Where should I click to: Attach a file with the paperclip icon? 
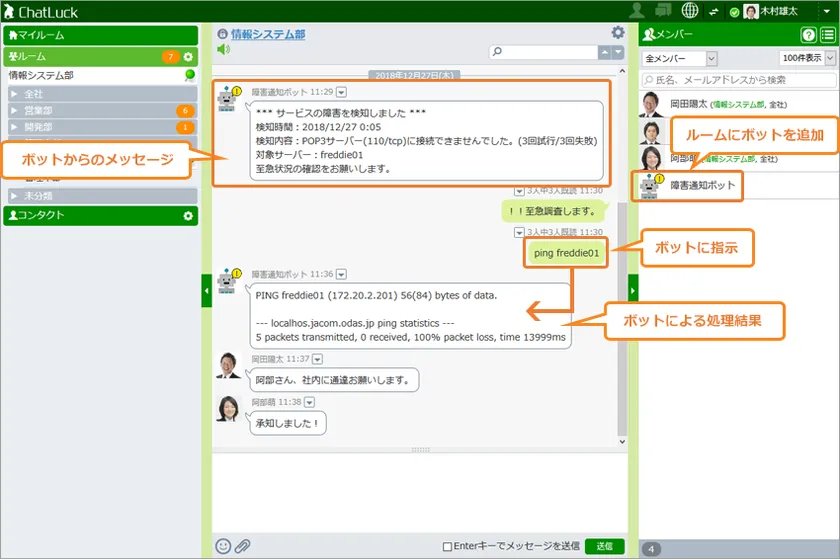point(241,546)
